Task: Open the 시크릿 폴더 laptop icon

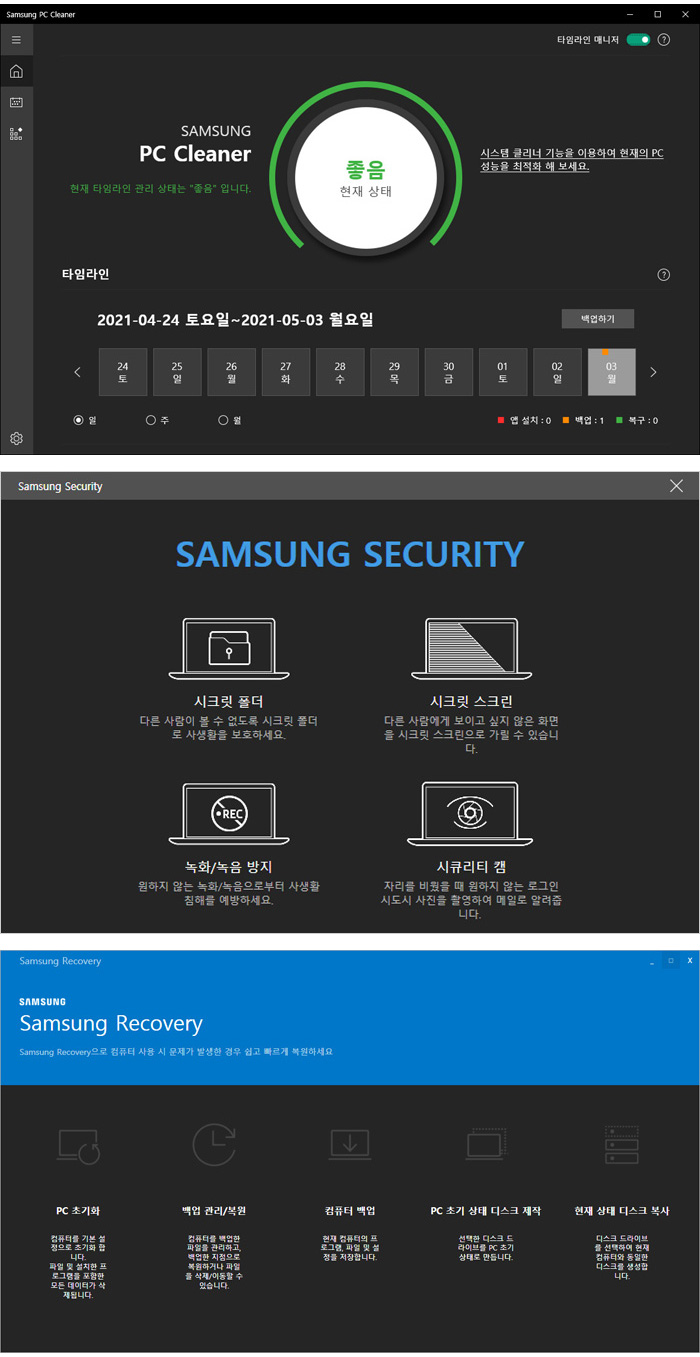Action: [228, 649]
